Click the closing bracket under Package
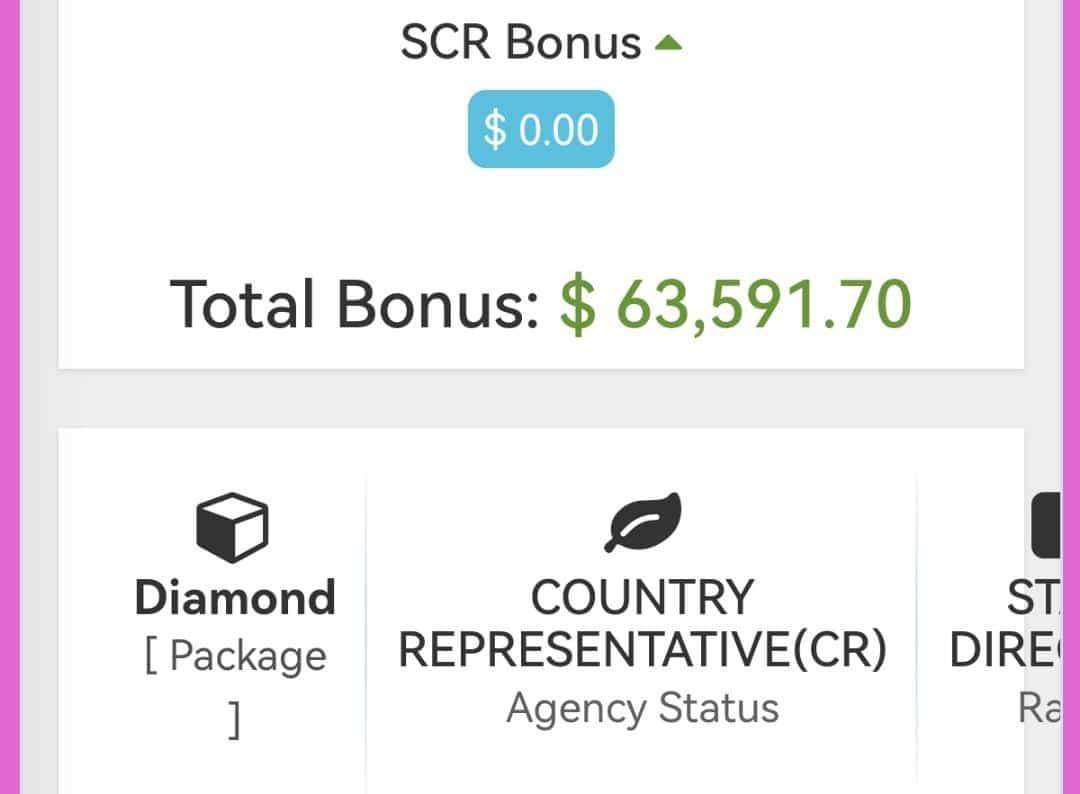 tap(234, 719)
